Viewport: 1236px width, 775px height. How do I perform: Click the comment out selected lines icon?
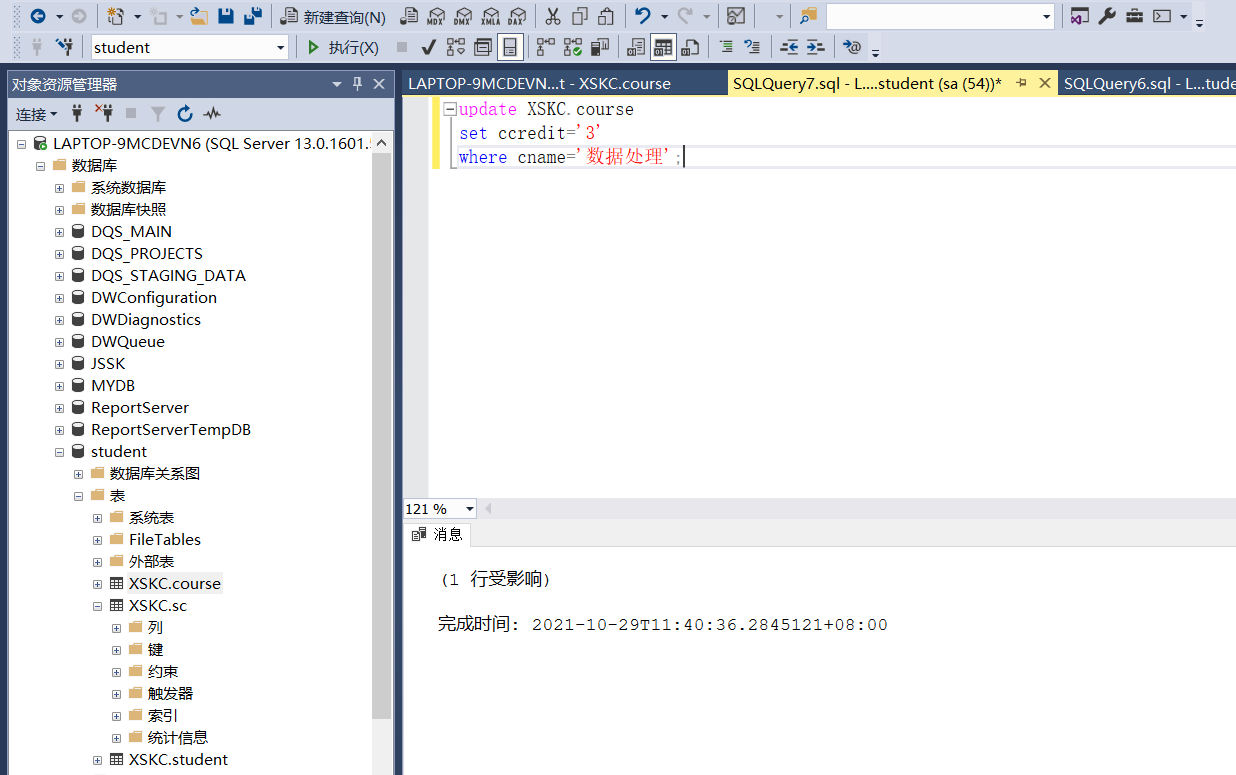(x=726, y=47)
